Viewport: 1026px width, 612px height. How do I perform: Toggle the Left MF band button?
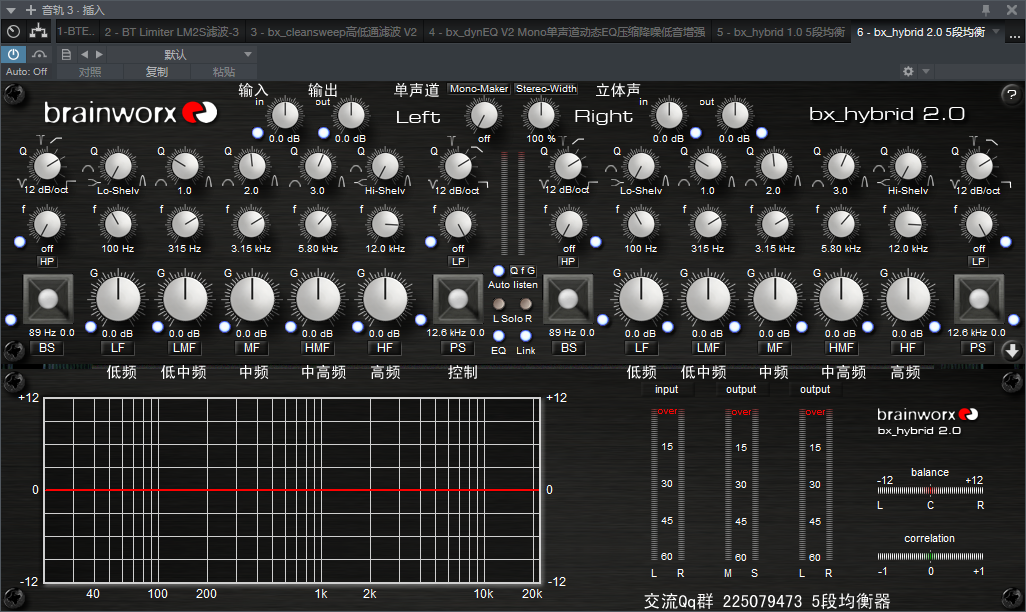(252, 348)
